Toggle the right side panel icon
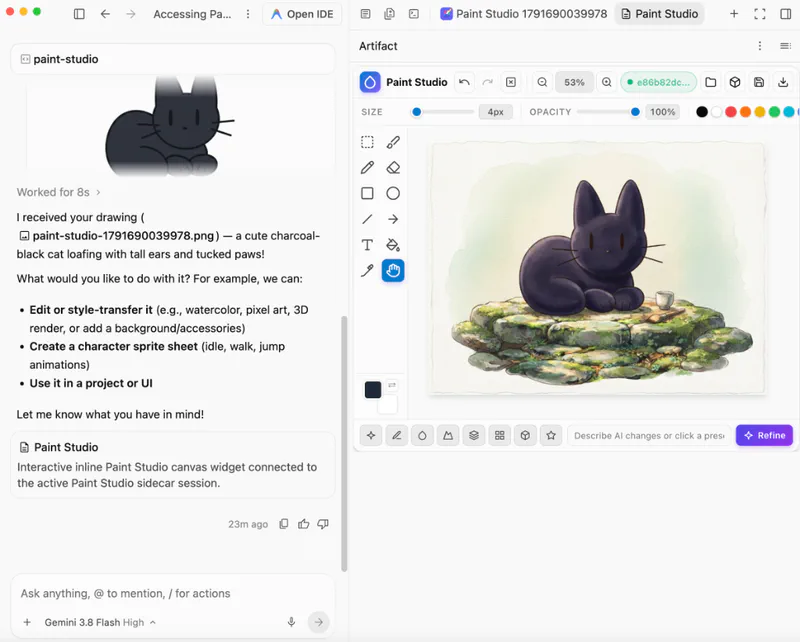This screenshot has height=642, width=800. [786, 14]
